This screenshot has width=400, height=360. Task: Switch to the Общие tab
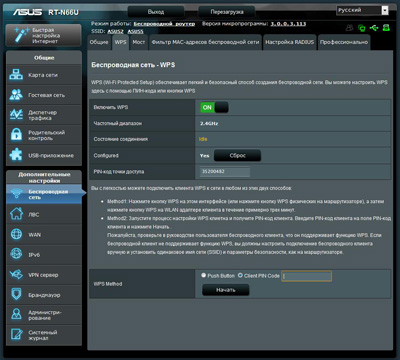click(x=99, y=42)
